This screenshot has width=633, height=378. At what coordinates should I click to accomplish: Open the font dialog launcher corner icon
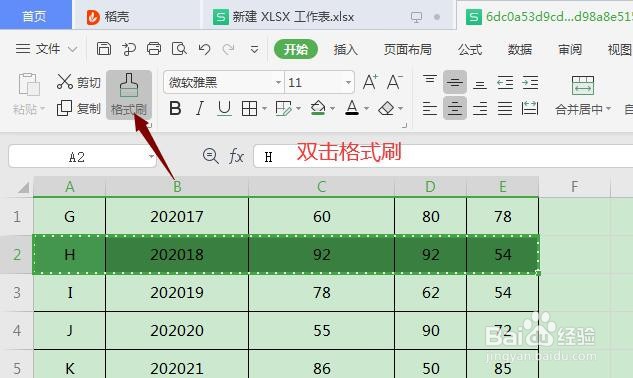click(x=405, y=125)
